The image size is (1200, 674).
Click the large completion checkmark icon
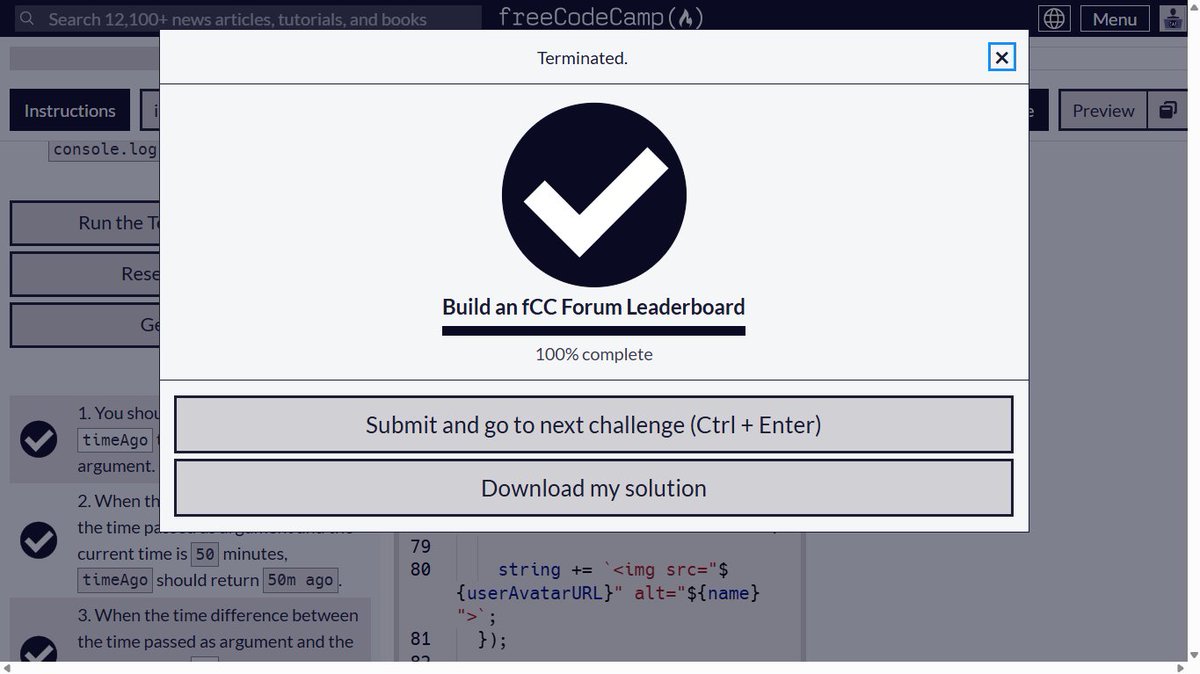pos(594,194)
